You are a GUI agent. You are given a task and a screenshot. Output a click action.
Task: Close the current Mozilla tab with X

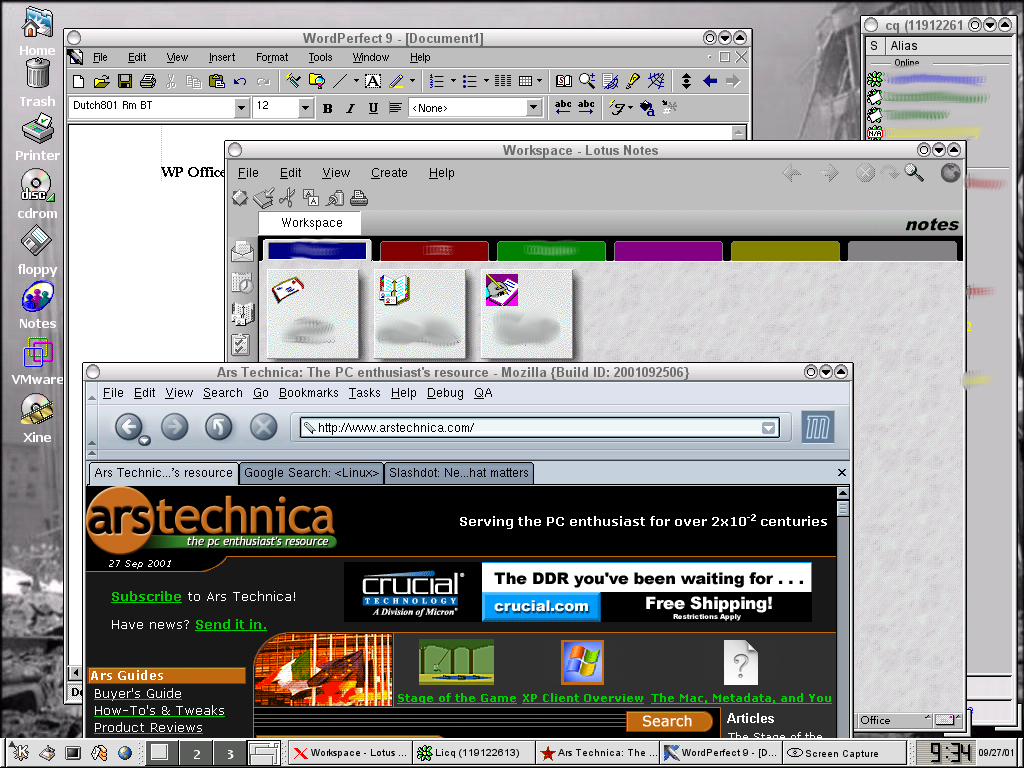tap(842, 472)
